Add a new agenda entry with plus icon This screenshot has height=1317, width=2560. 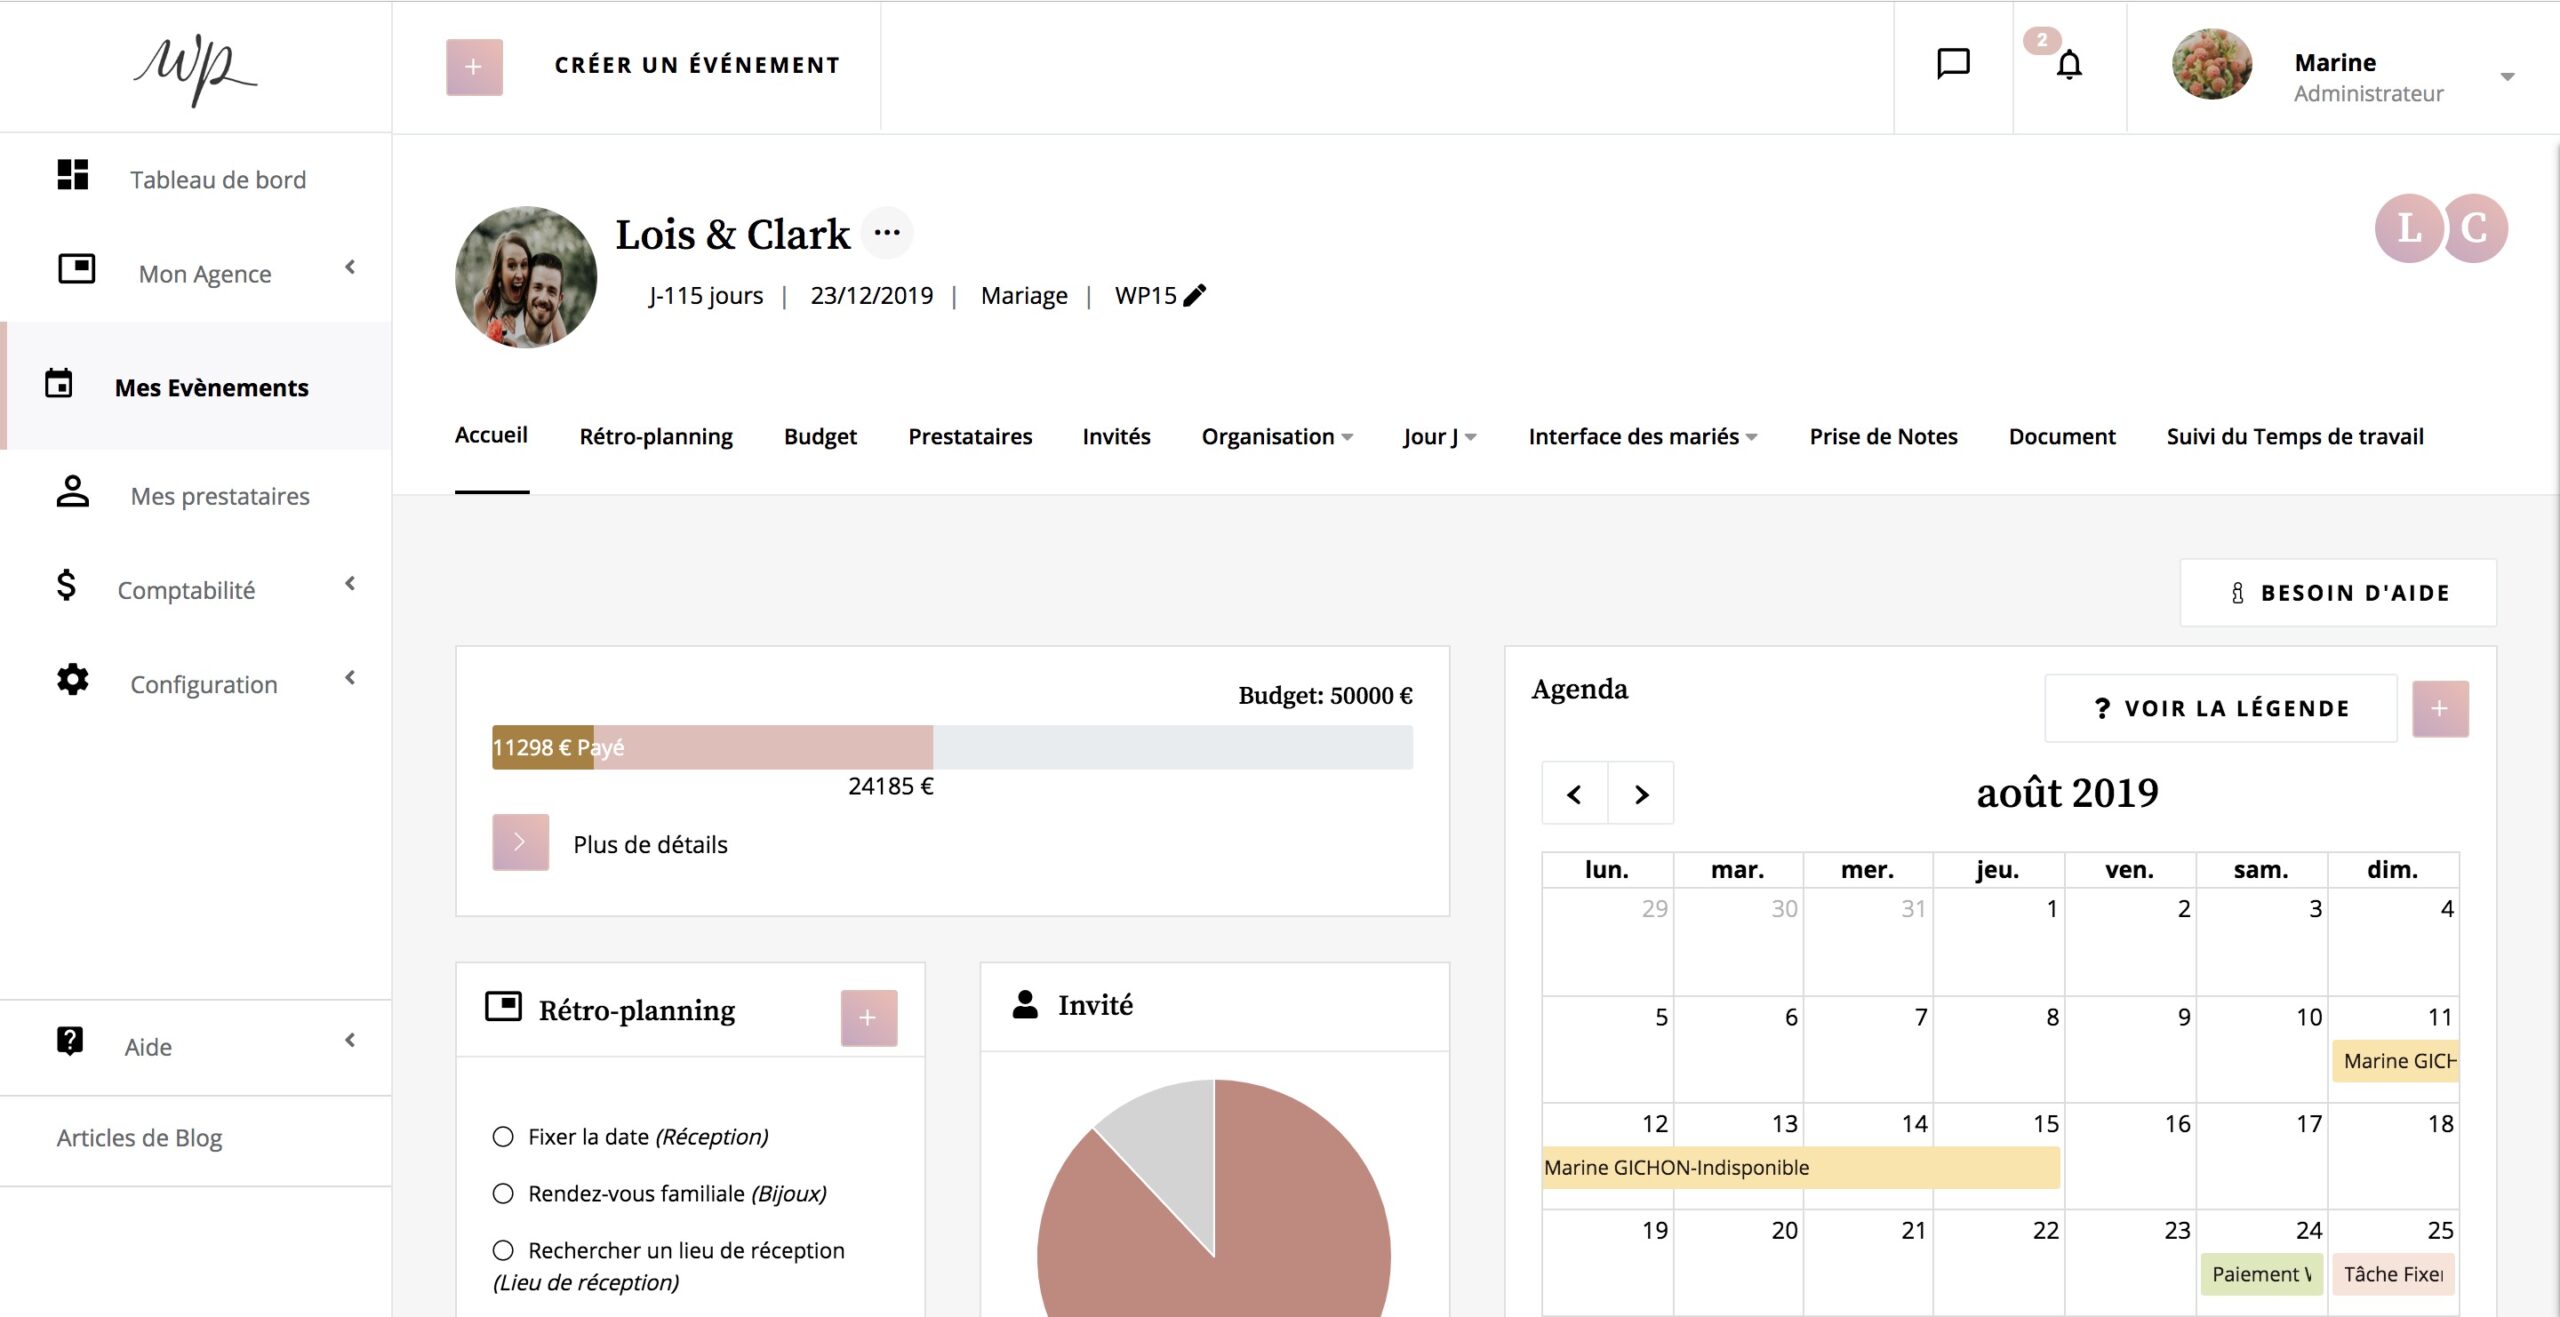(2439, 708)
